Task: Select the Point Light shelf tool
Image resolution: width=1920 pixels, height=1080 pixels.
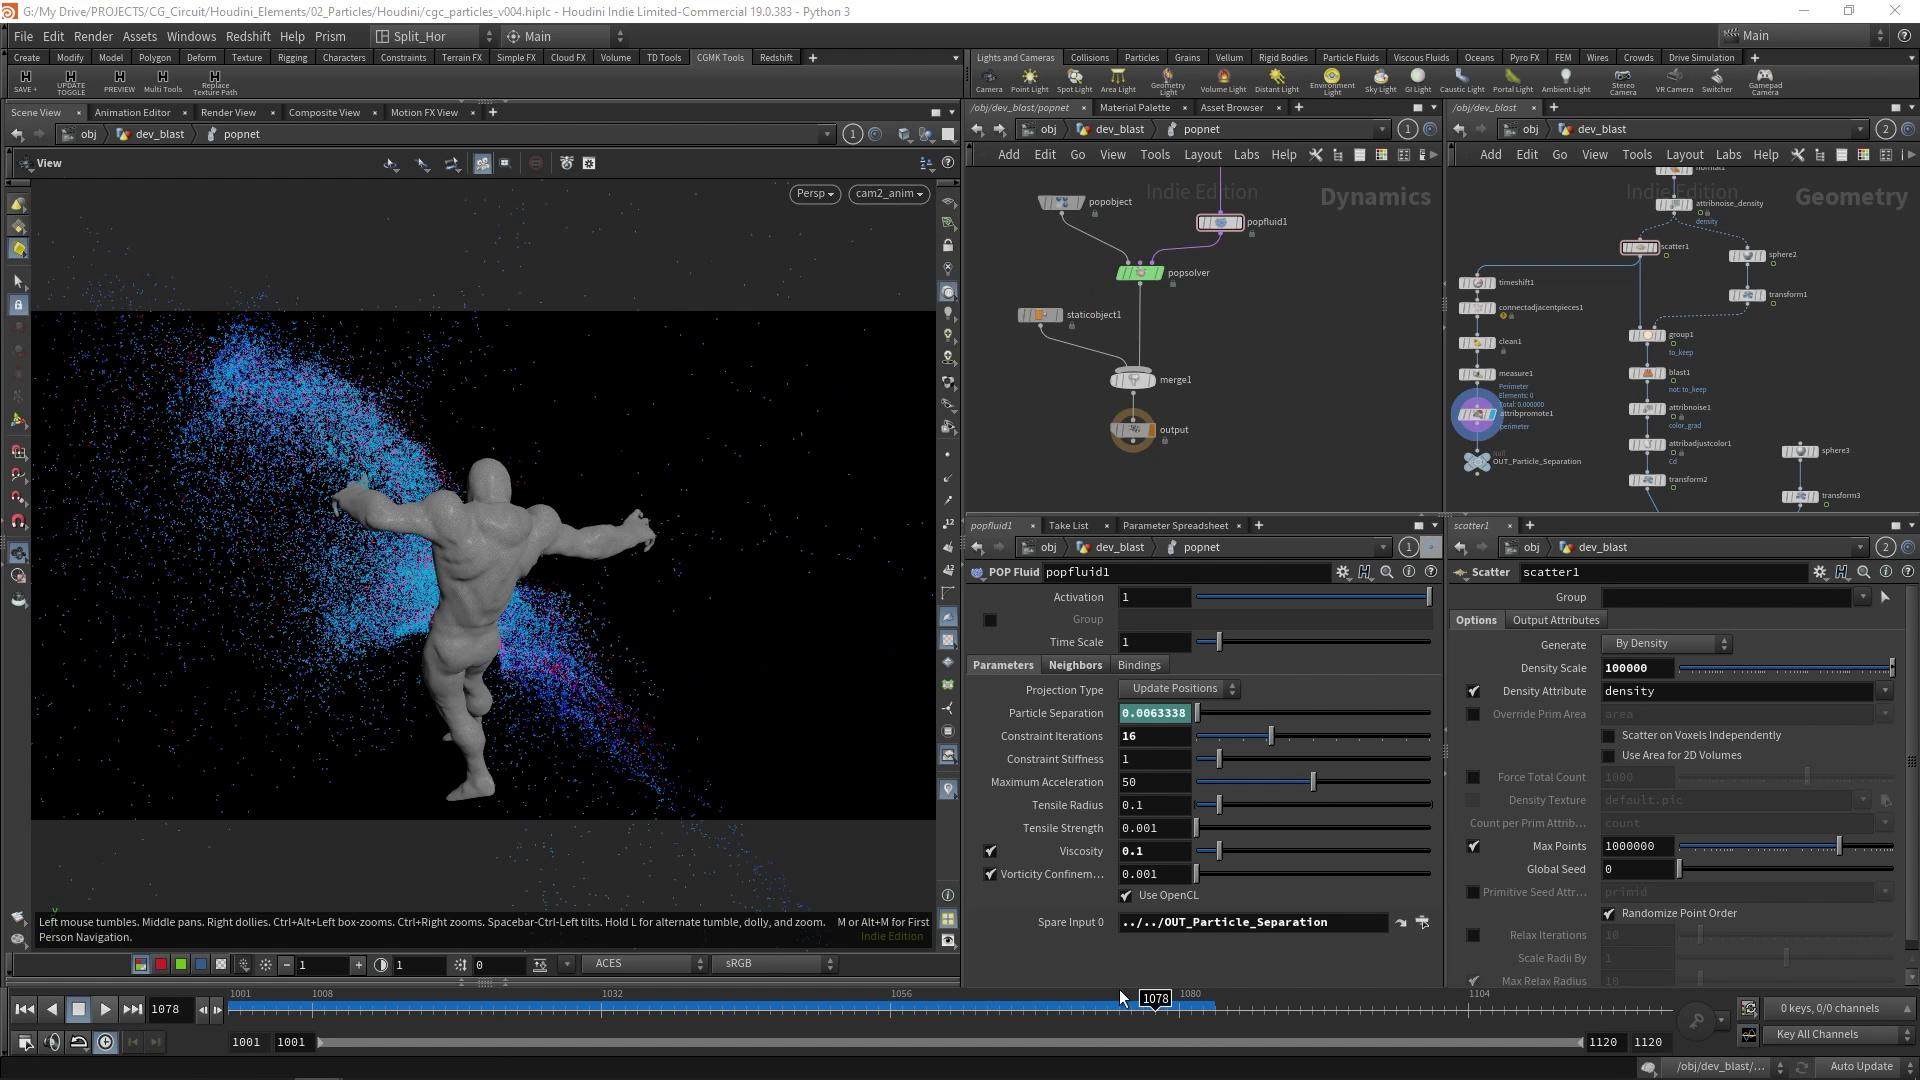Action: tap(1029, 81)
